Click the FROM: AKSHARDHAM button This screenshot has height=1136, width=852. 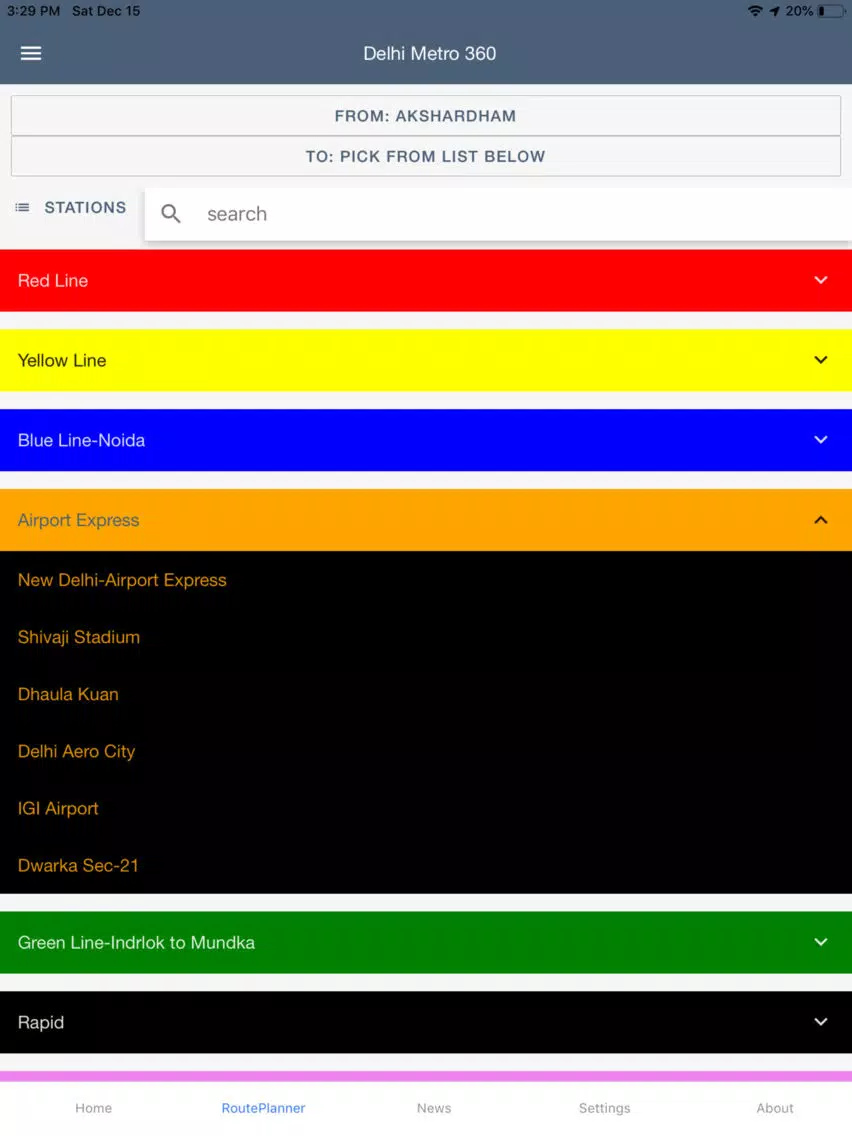[x=426, y=116]
